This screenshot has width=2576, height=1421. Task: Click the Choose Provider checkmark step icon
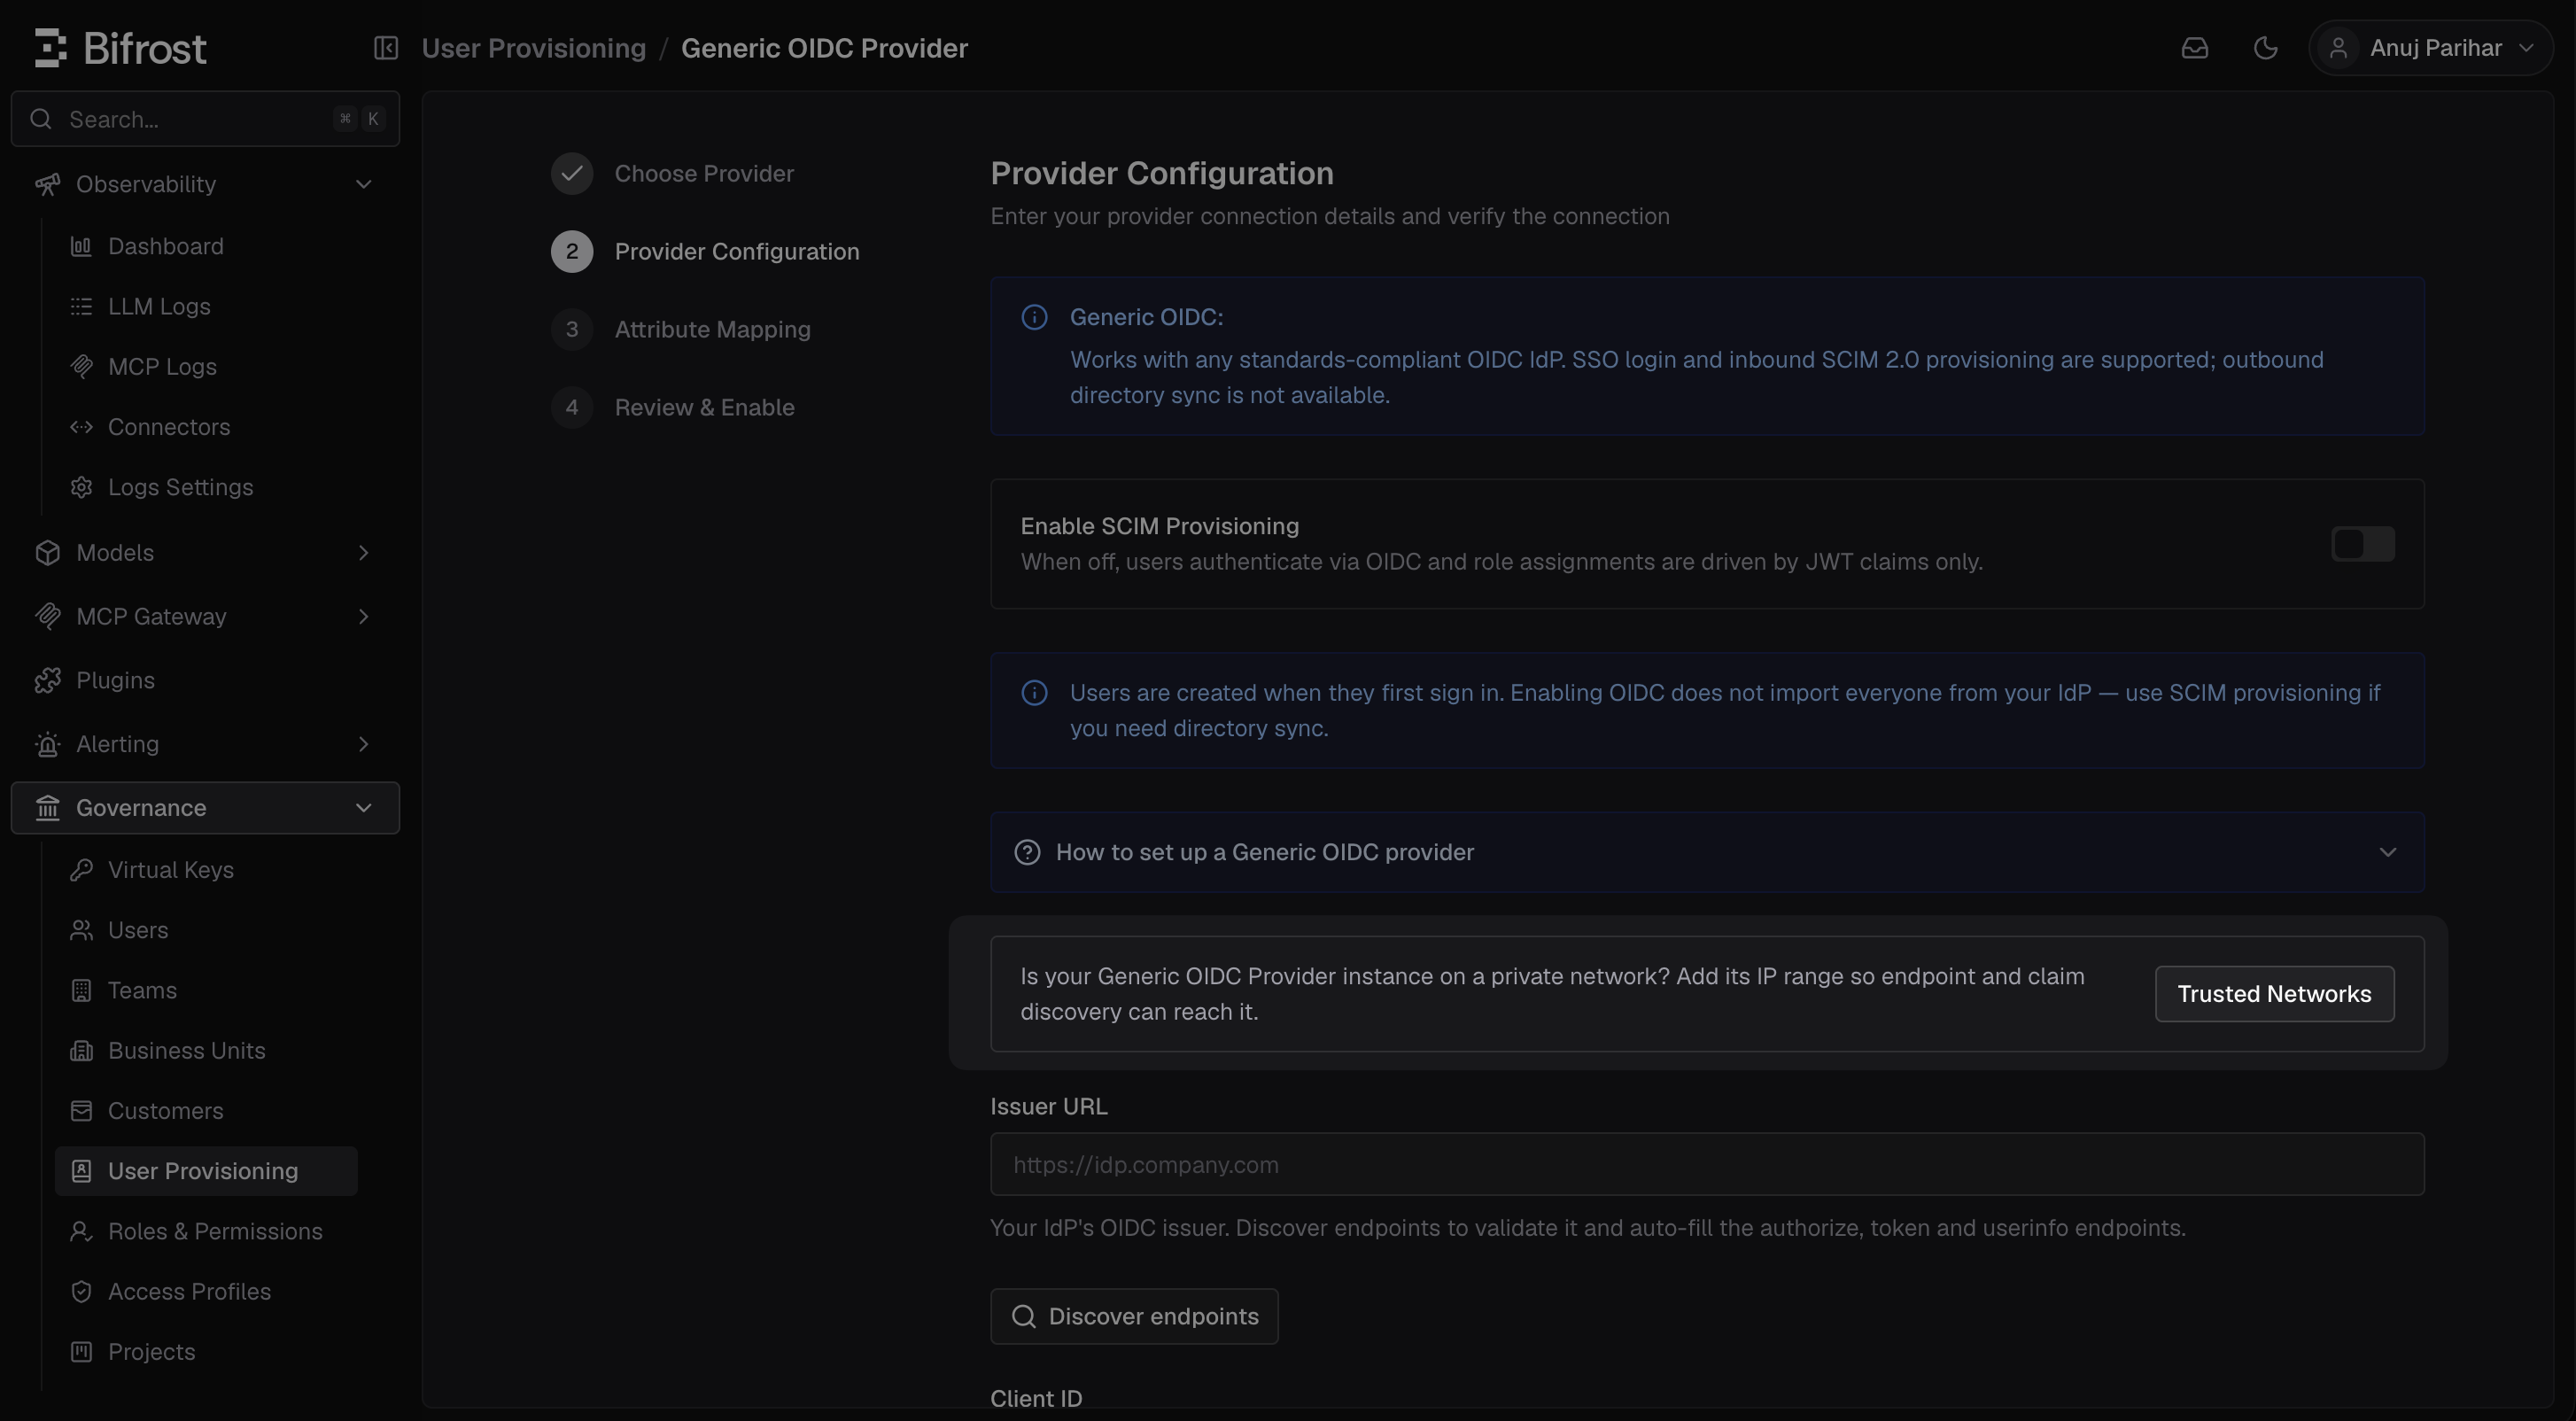tap(572, 173)
